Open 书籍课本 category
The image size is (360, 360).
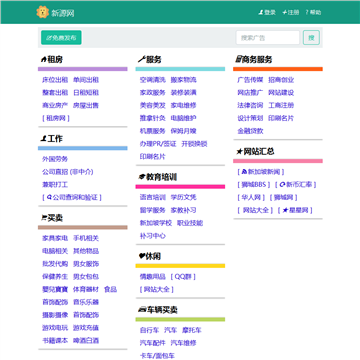click(55, 341)
